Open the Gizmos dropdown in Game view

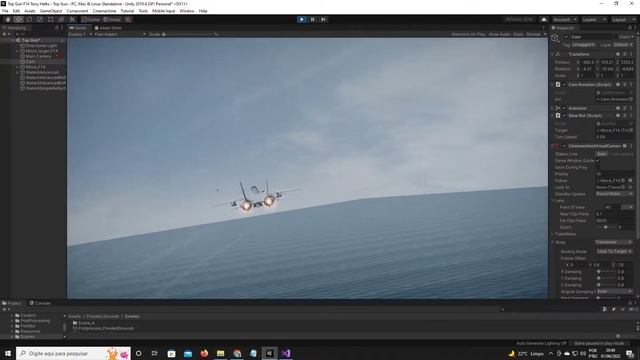(536, 34)
